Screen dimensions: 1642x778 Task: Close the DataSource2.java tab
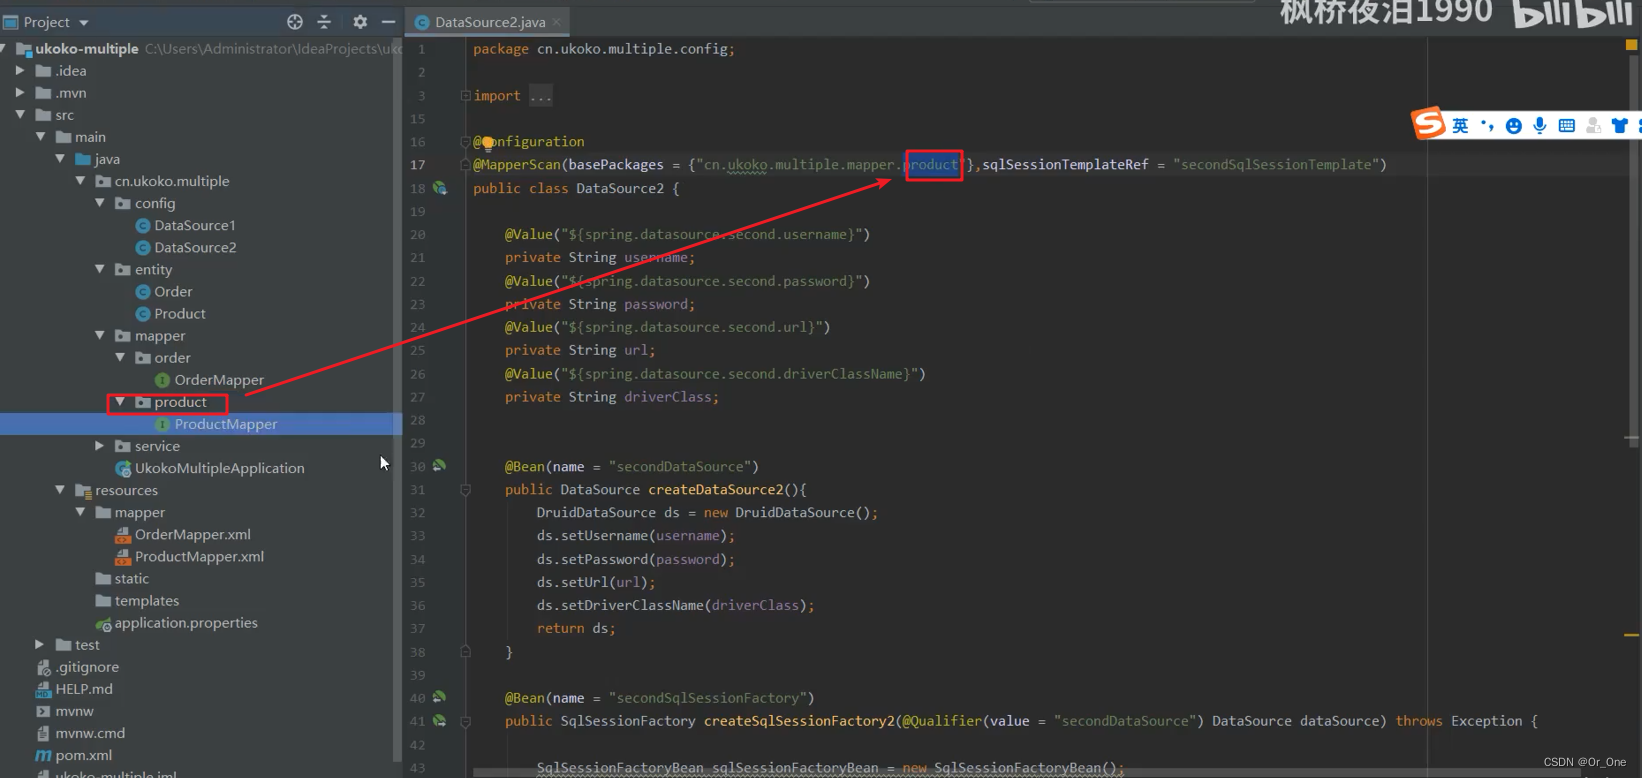click(x=557, y=22)
